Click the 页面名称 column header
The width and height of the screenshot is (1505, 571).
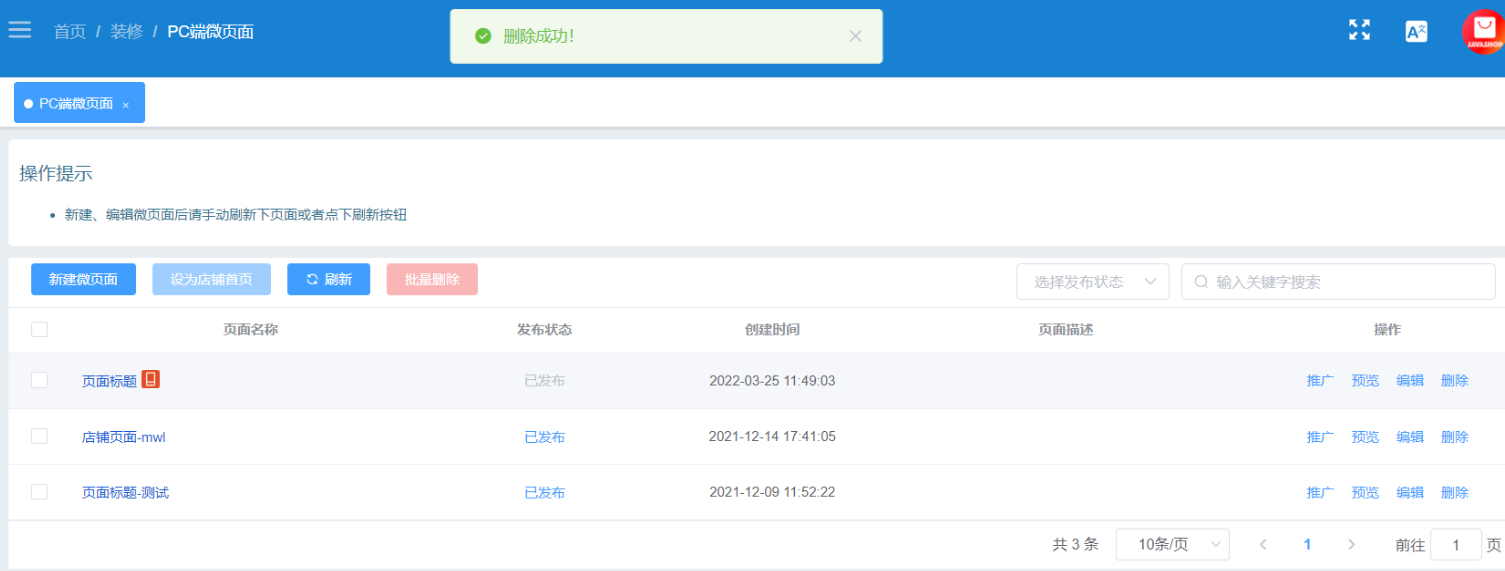tap(251, 330)
